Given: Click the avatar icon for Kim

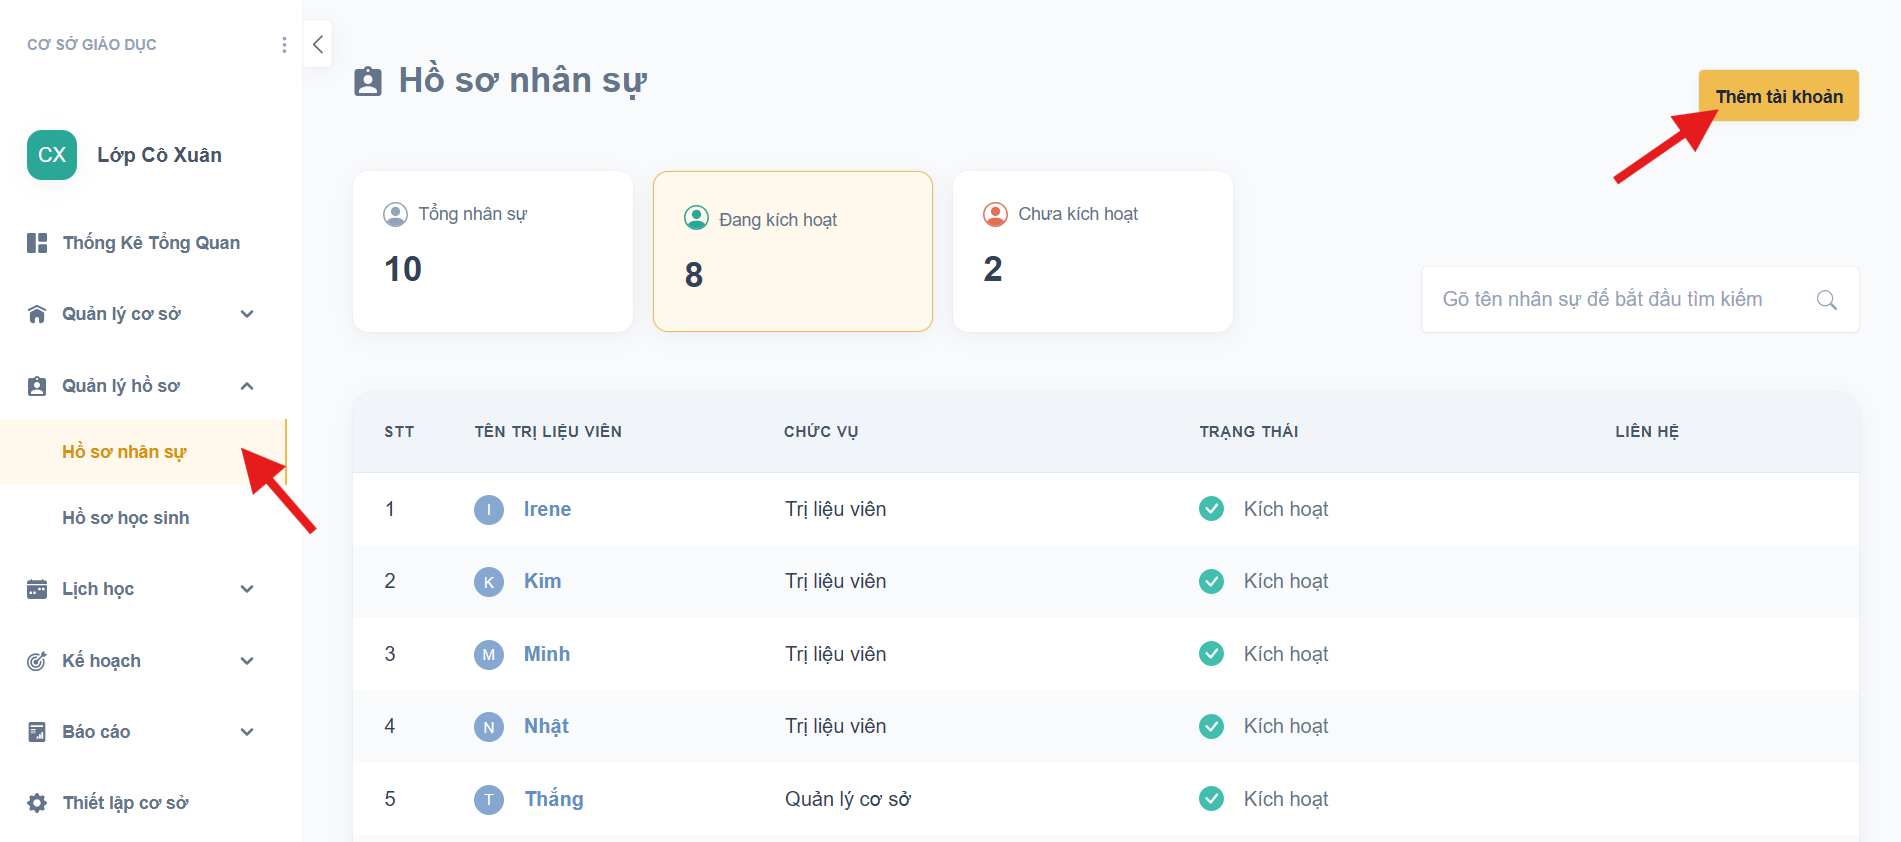Looking at the screenshot, I should [x=488, y=582].
